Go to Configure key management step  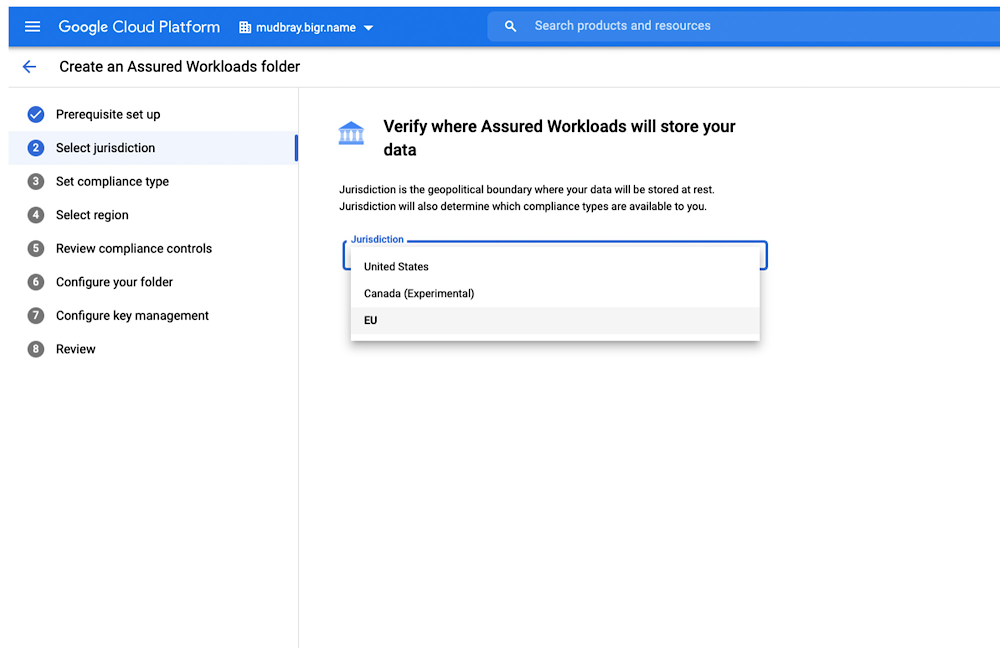tap(132, 316)
